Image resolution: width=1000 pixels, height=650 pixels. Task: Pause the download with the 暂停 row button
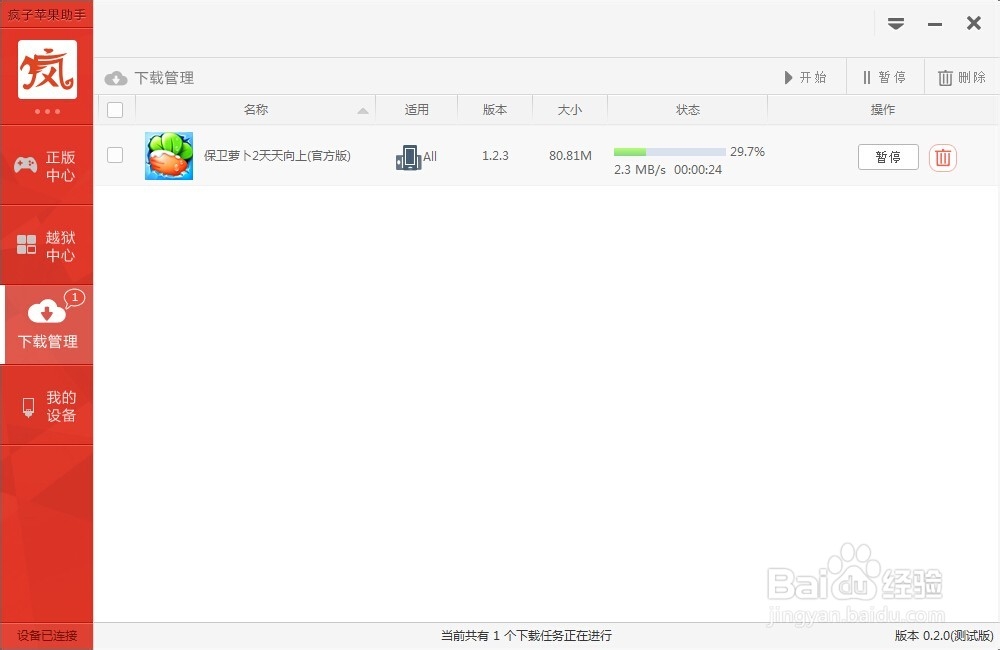point(887,157)
